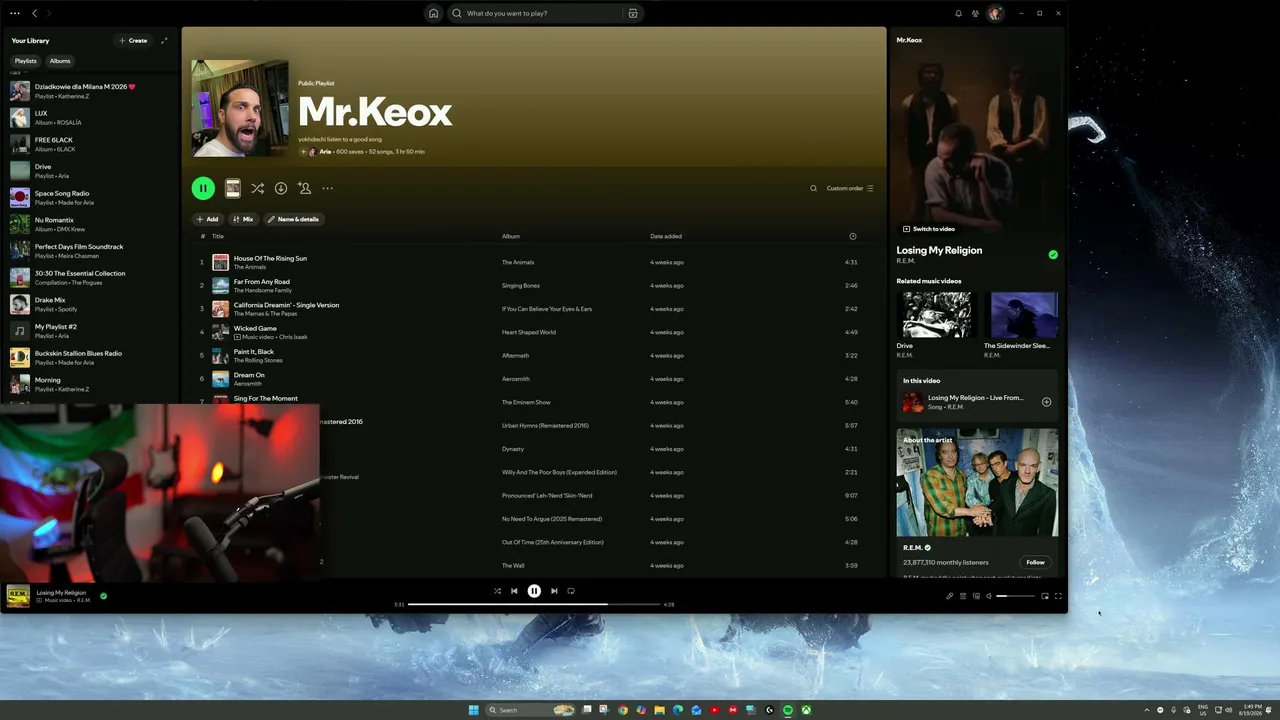Sort tracks by Date added column header
The width and height of the screenshot is (1280, 720).
[x=666, y=236]
